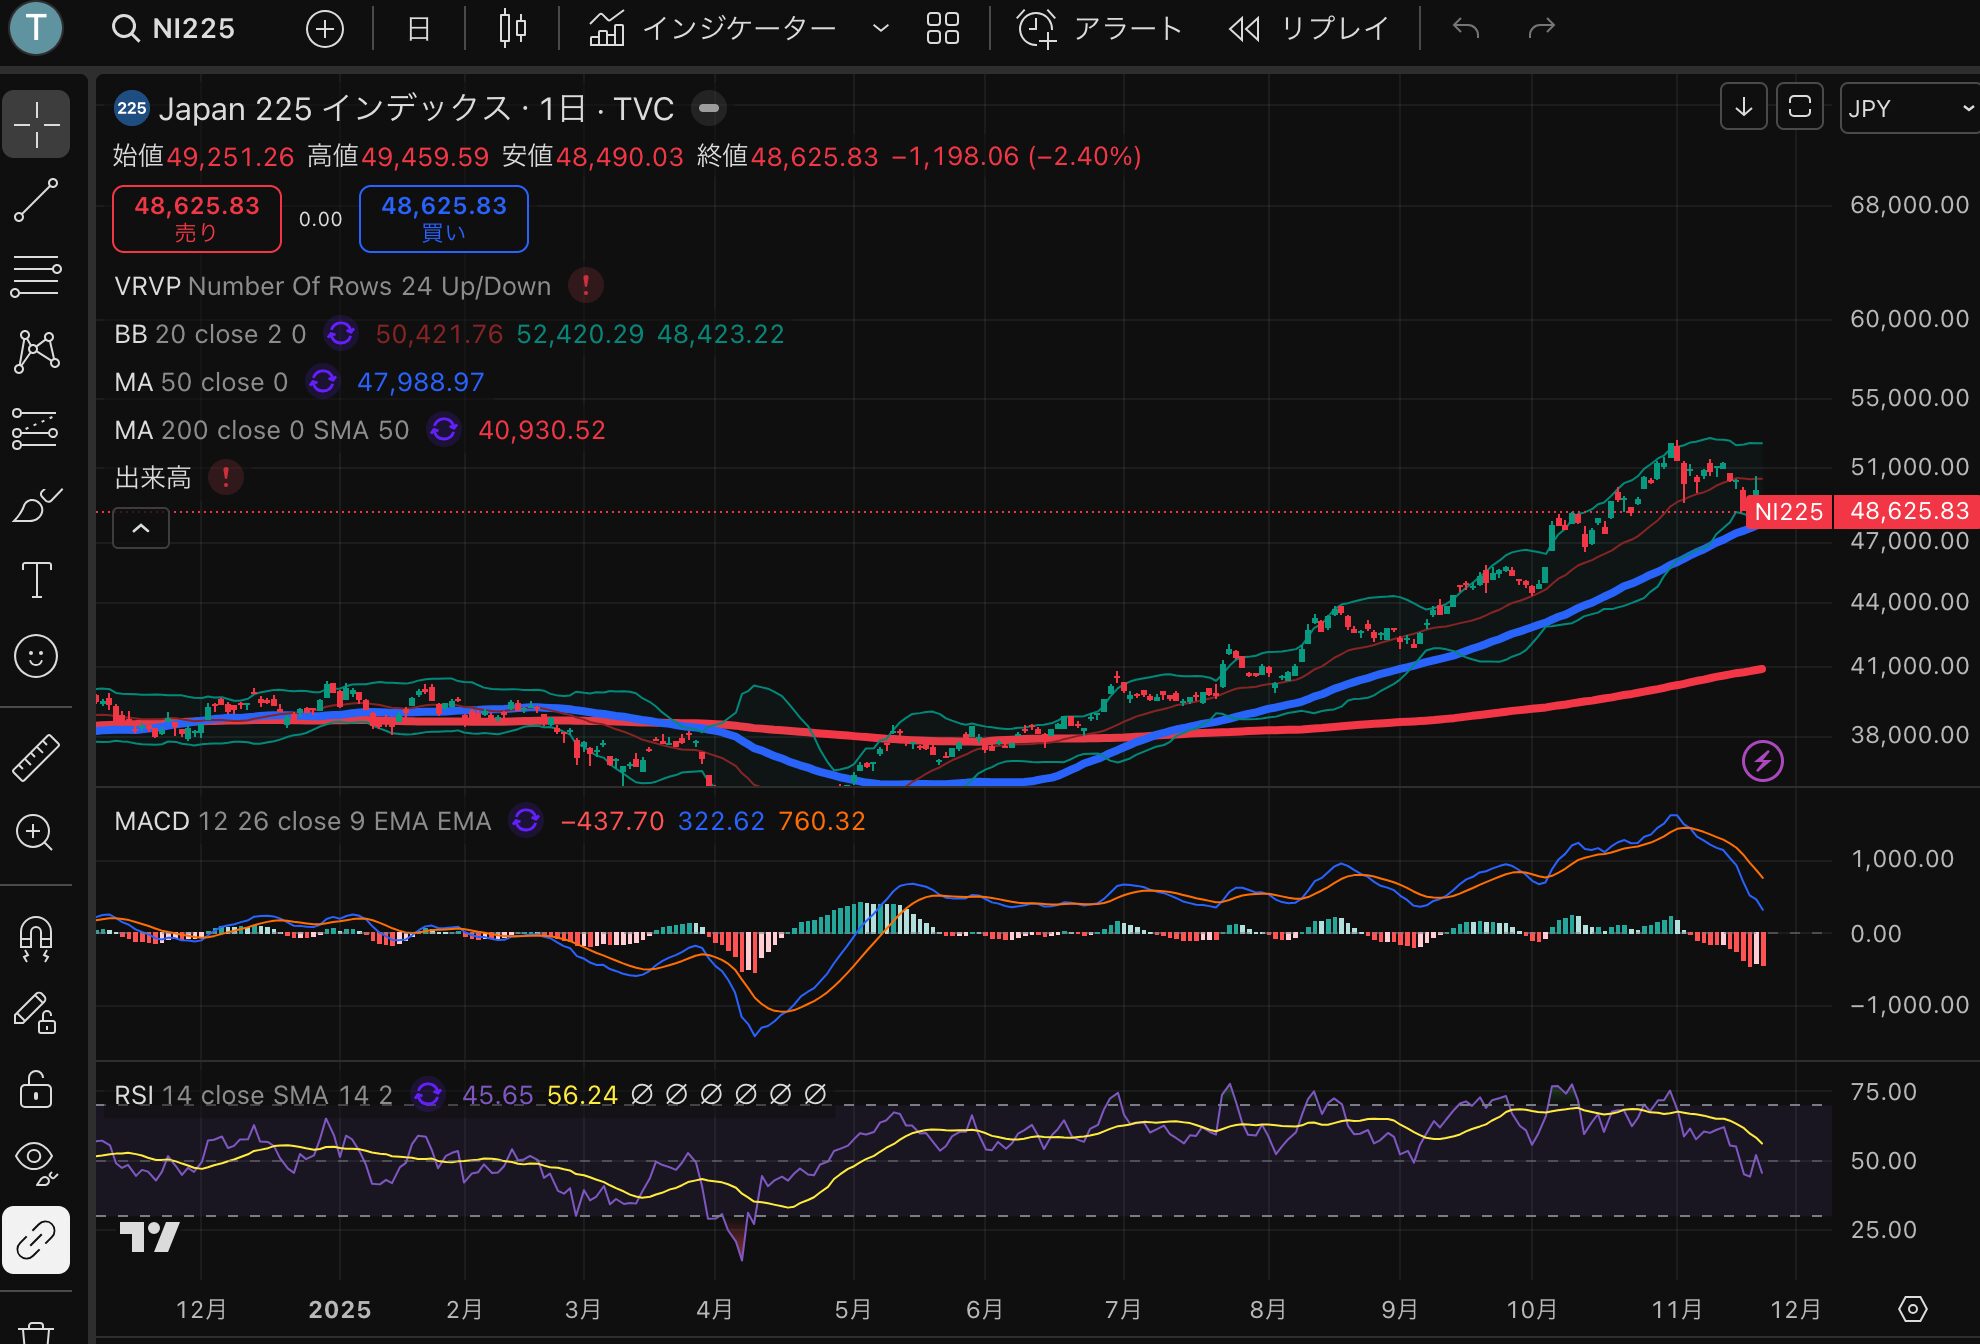Toggle lock all drawings

pyautogui.click(x=36, y=1089)
